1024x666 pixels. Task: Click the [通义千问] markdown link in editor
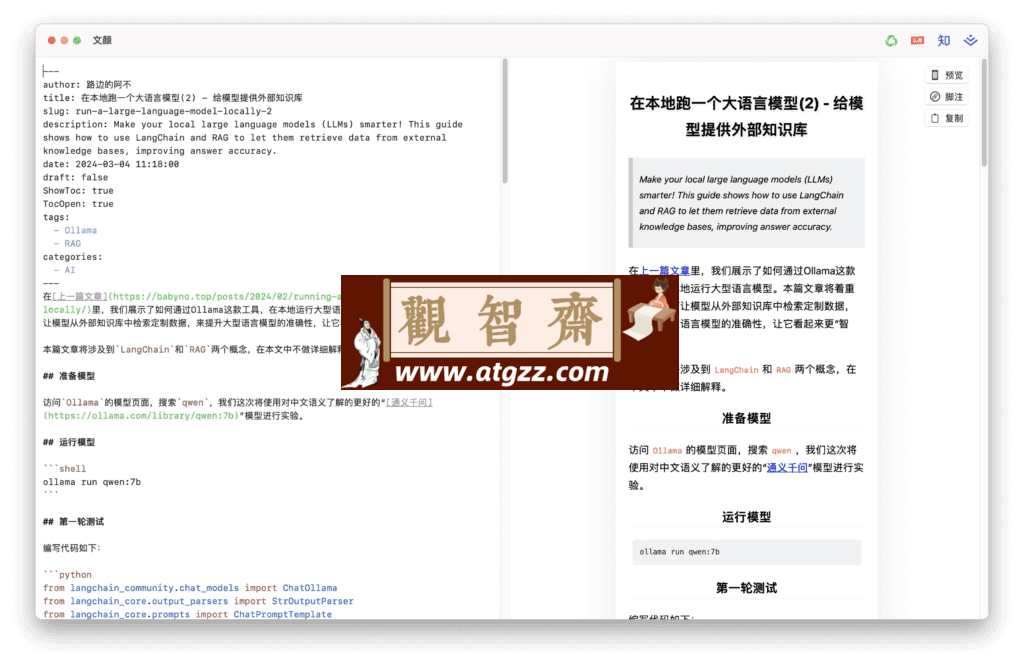point(409,402)
